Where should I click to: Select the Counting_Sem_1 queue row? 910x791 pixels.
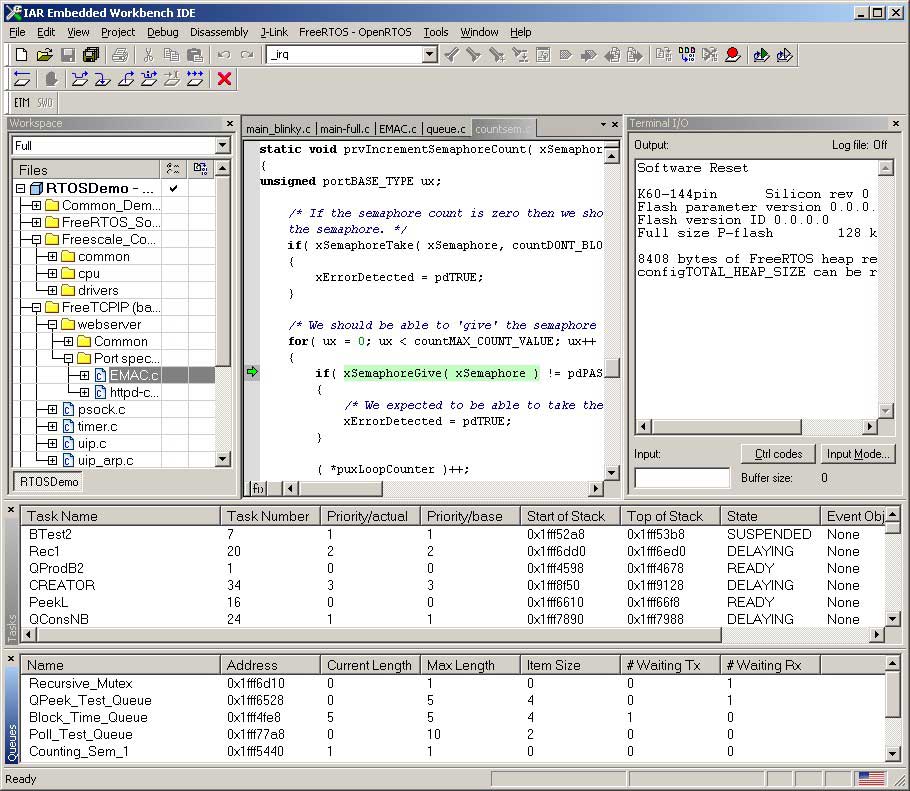[453, 752]
